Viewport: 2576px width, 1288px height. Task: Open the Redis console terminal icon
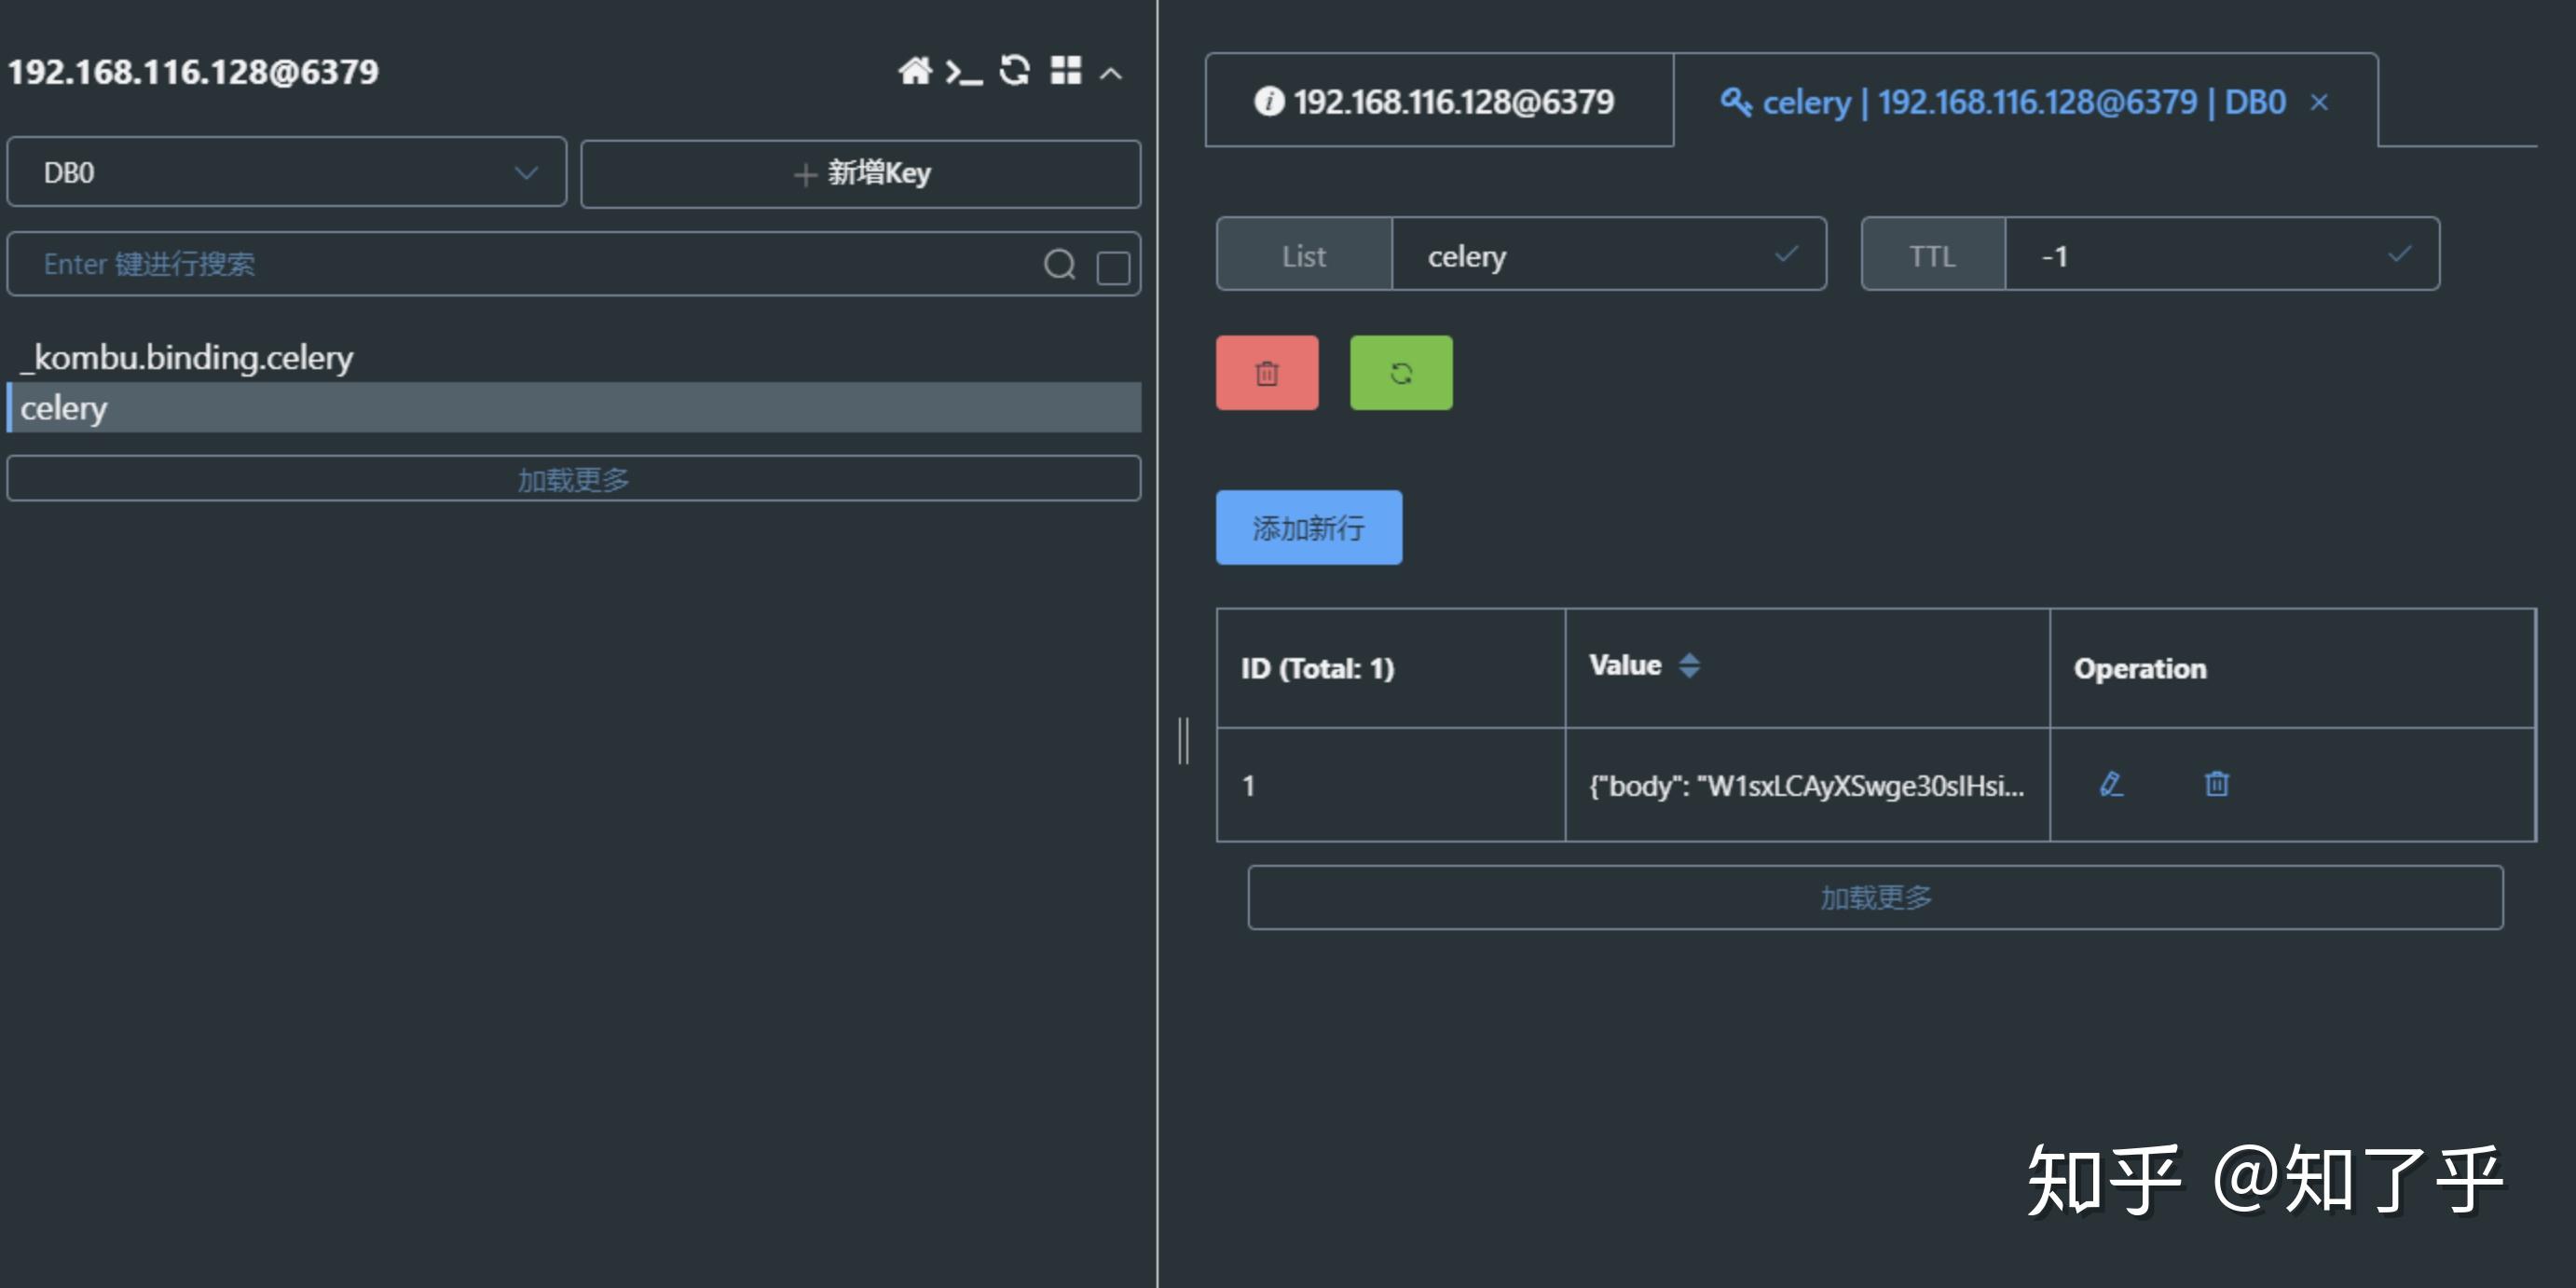click(x=963, y=72)
